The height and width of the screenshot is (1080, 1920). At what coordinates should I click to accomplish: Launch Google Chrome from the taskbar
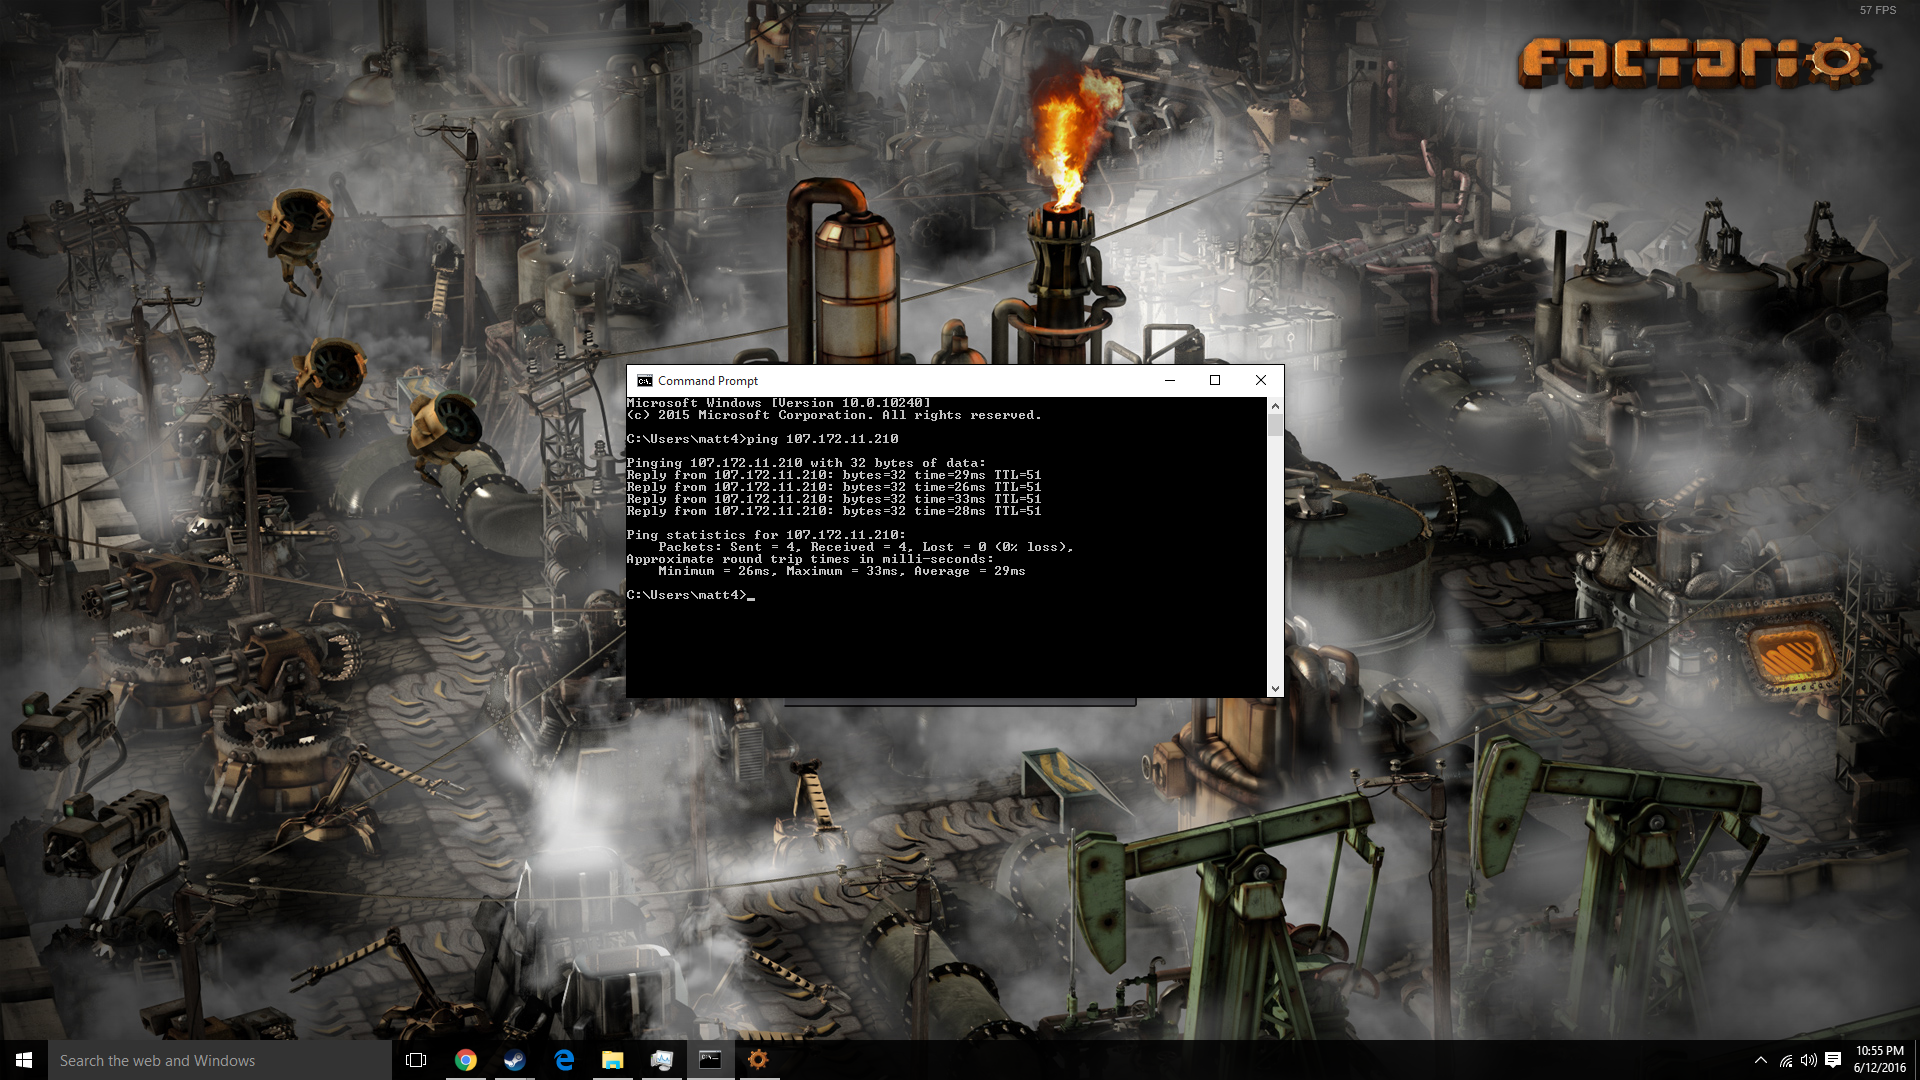pyautogui.click(x=465, y=1060)
